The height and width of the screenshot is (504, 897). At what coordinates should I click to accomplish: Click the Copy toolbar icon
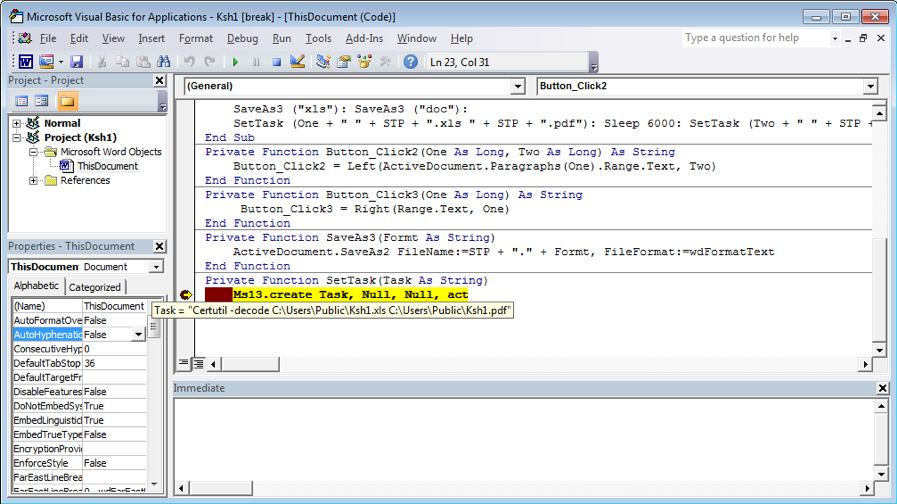point(122,62)
